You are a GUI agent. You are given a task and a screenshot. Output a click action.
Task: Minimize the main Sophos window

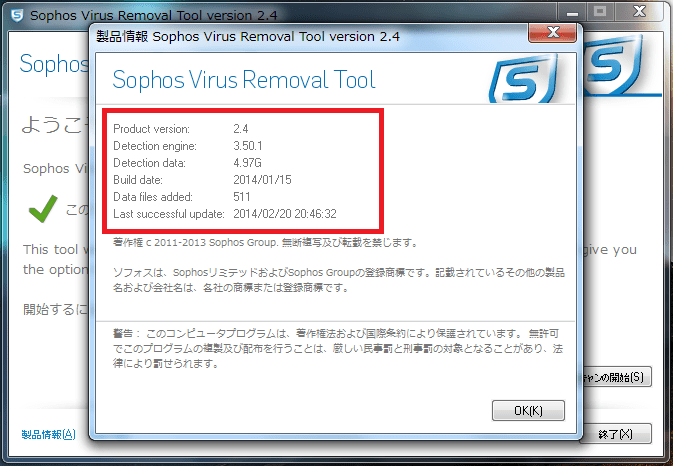(x=572, y=12)
